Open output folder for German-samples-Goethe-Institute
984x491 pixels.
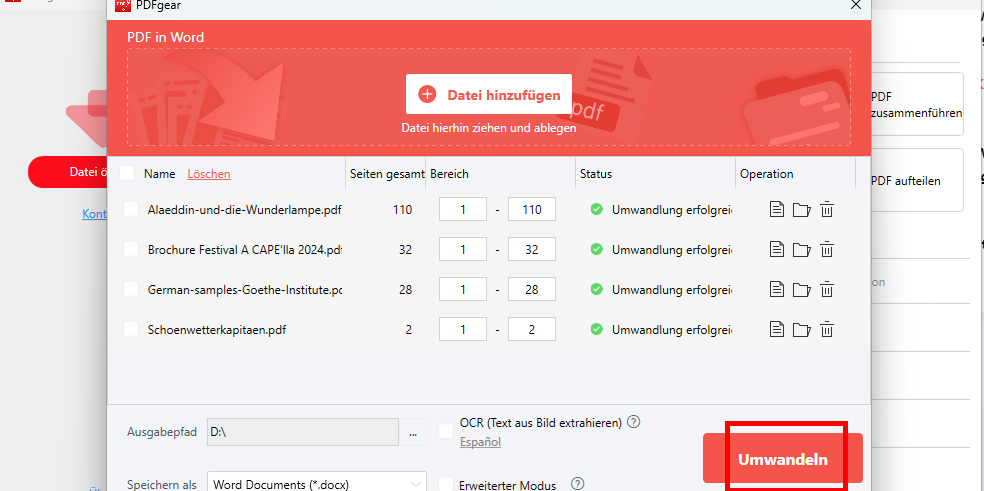[x=801, y=289]
